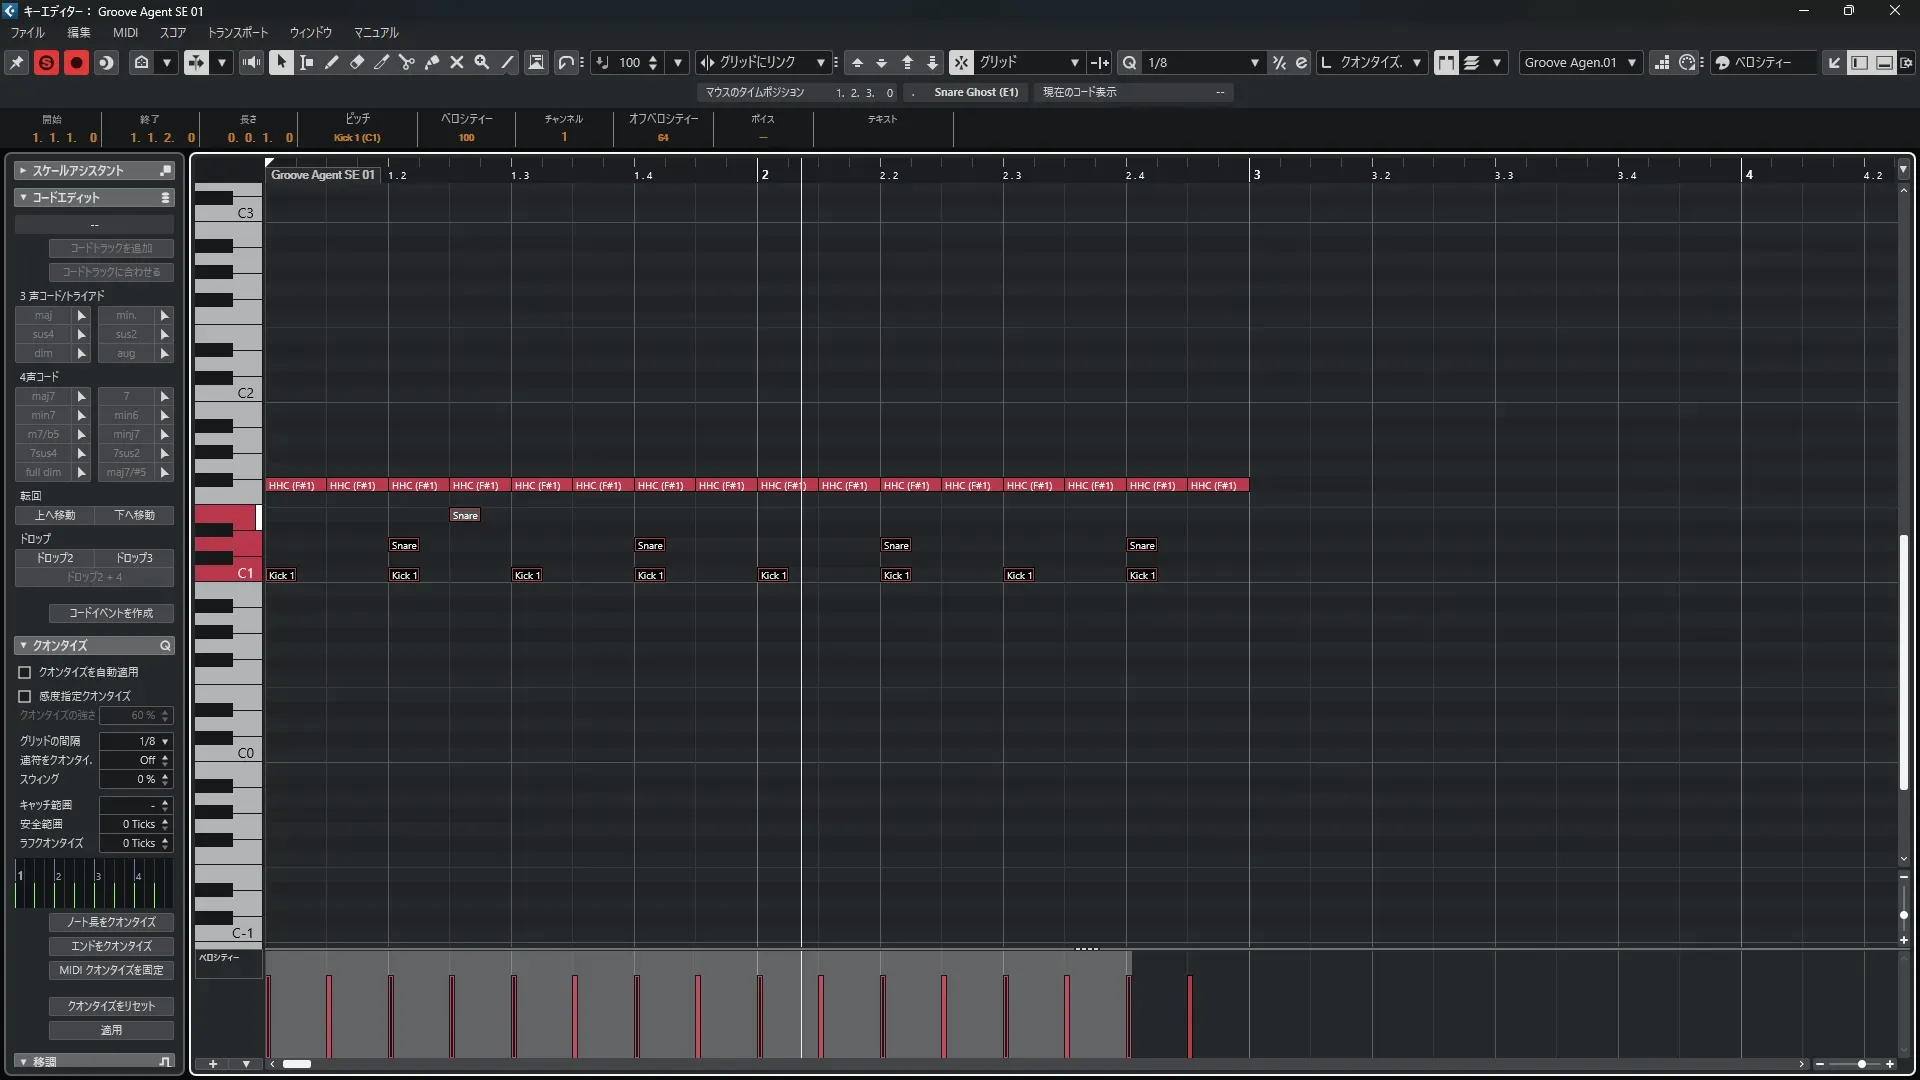The width and height of the screenshot is (1920, 1080).
Task: Select the Mute X tool
Action: pos(457,62)
